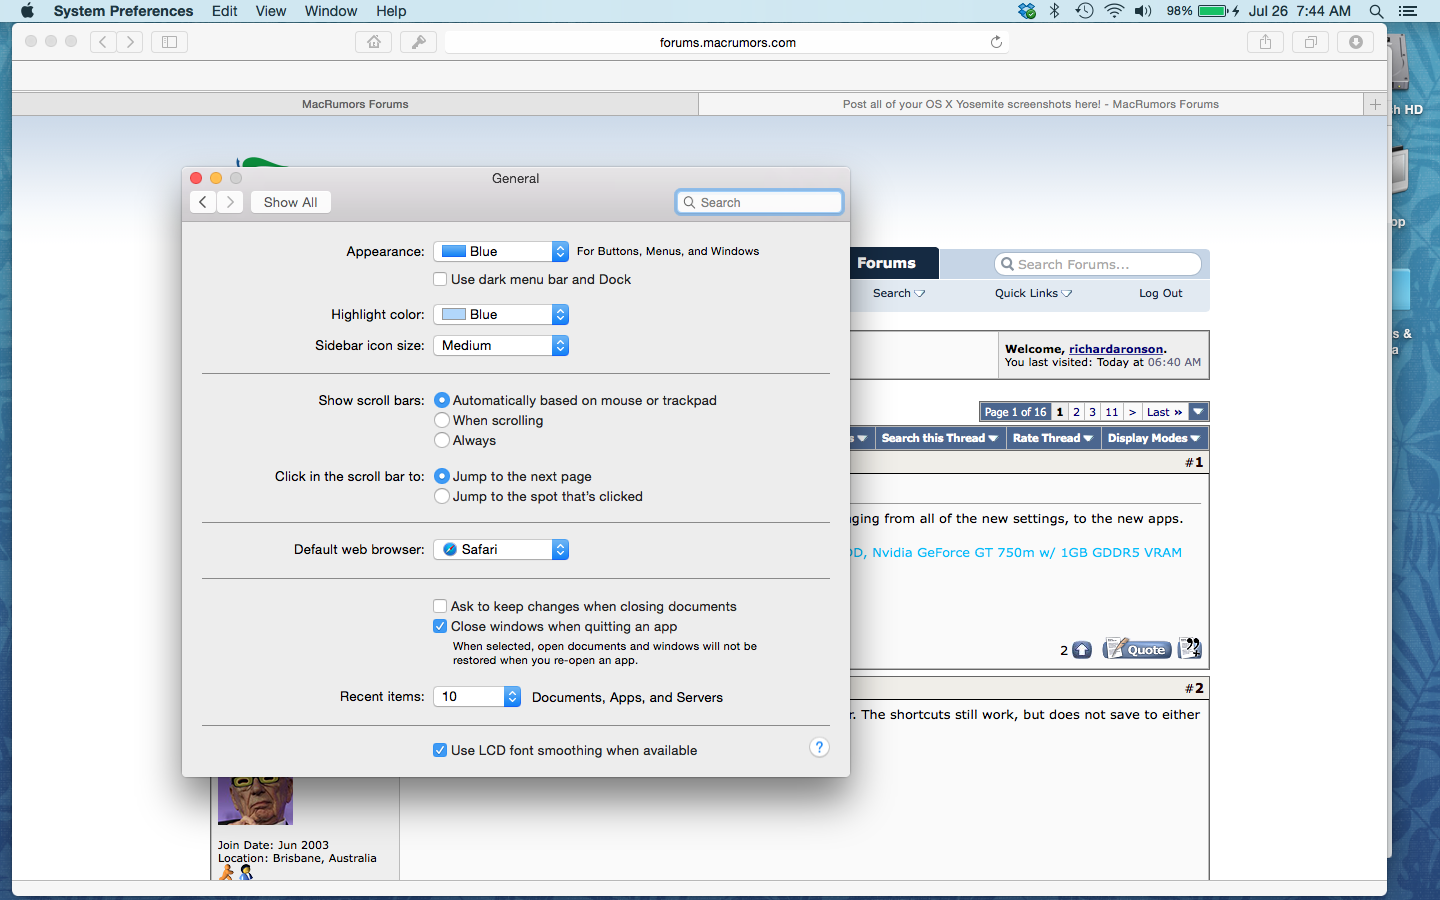
Task: Open General preferences help button
Action: pos(819,747)
